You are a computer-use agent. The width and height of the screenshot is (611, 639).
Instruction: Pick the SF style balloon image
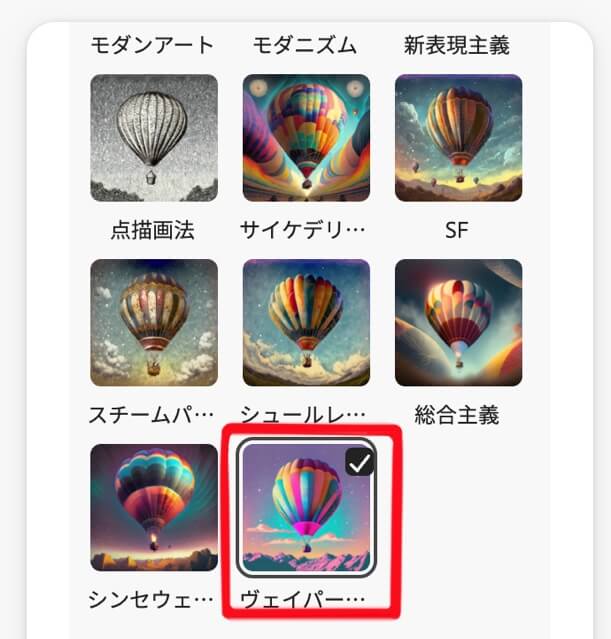pyautogui.click(x=459, y=138)
